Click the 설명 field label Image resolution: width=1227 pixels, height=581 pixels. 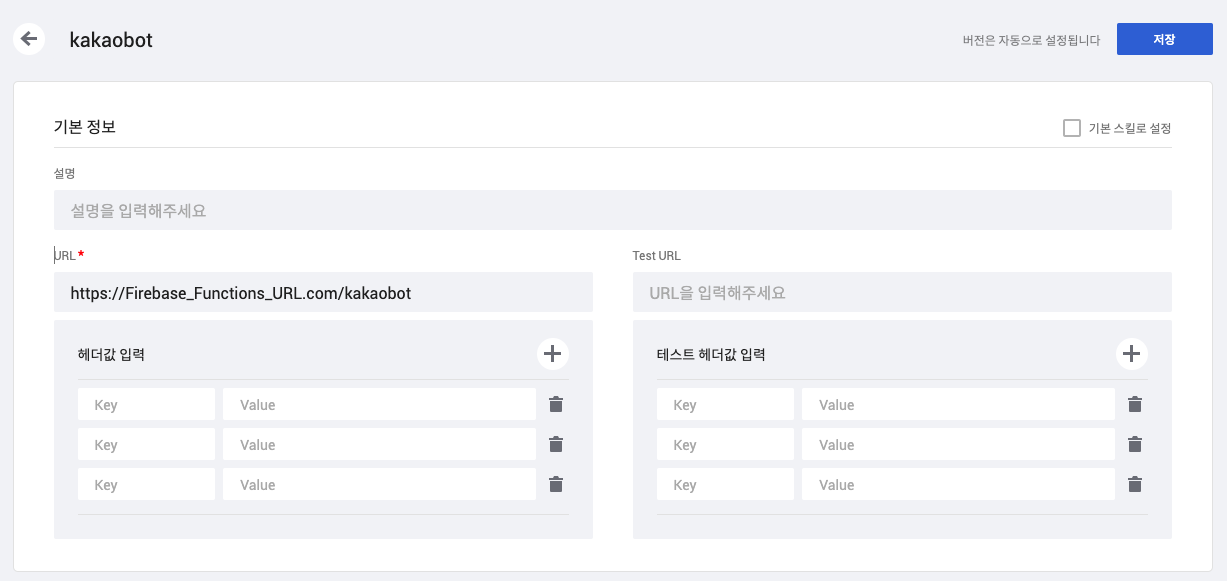coord(64,173)
